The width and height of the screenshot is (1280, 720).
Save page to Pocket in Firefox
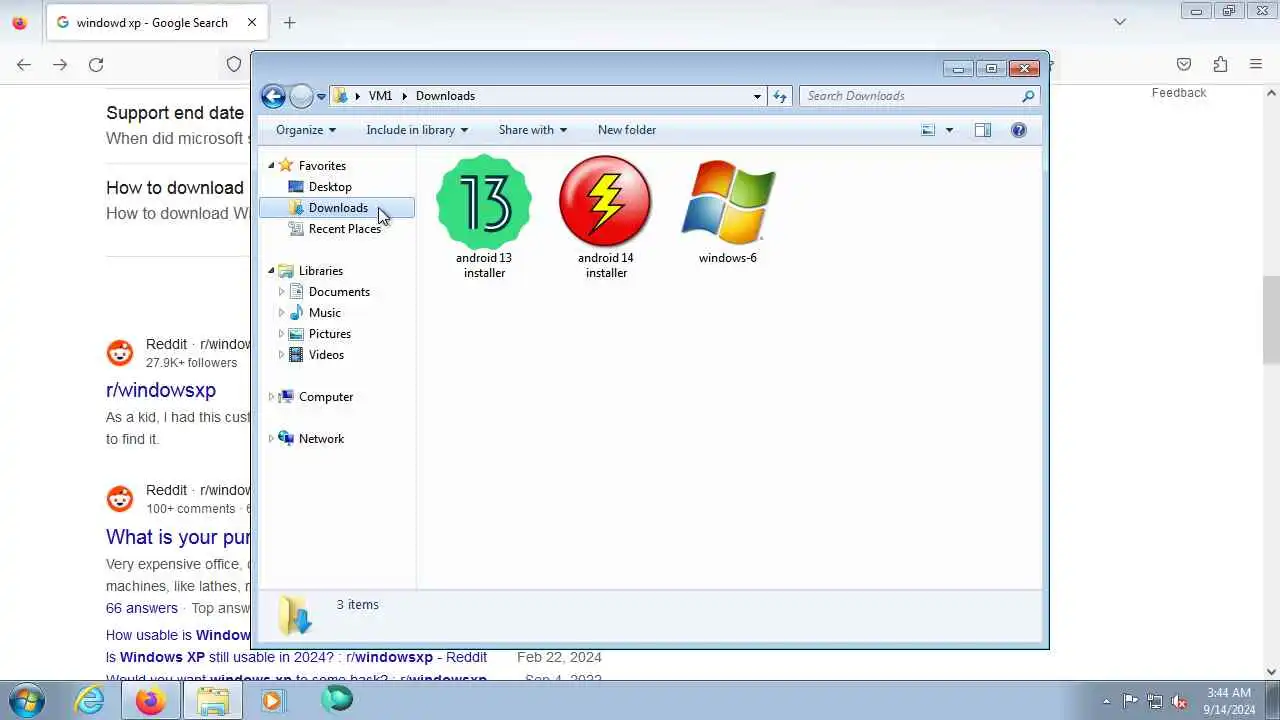coord(1184,64)
